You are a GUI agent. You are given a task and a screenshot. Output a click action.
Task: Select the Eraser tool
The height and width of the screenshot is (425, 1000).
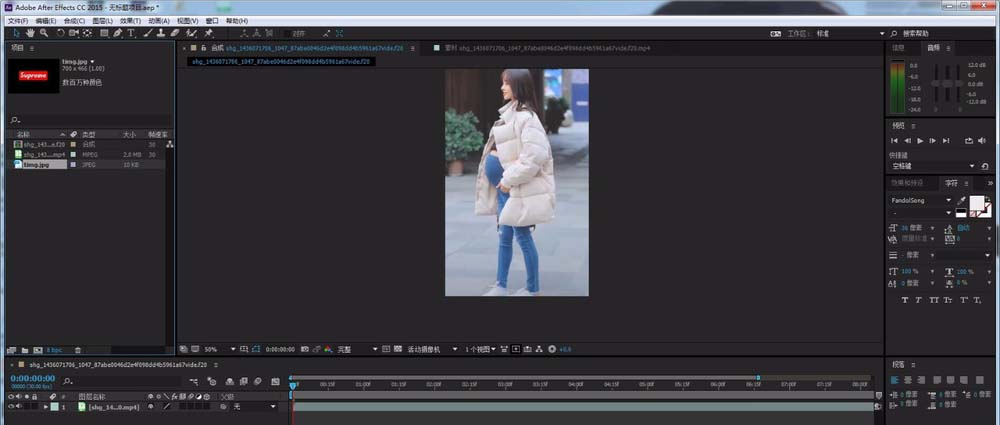coord(175,33)
